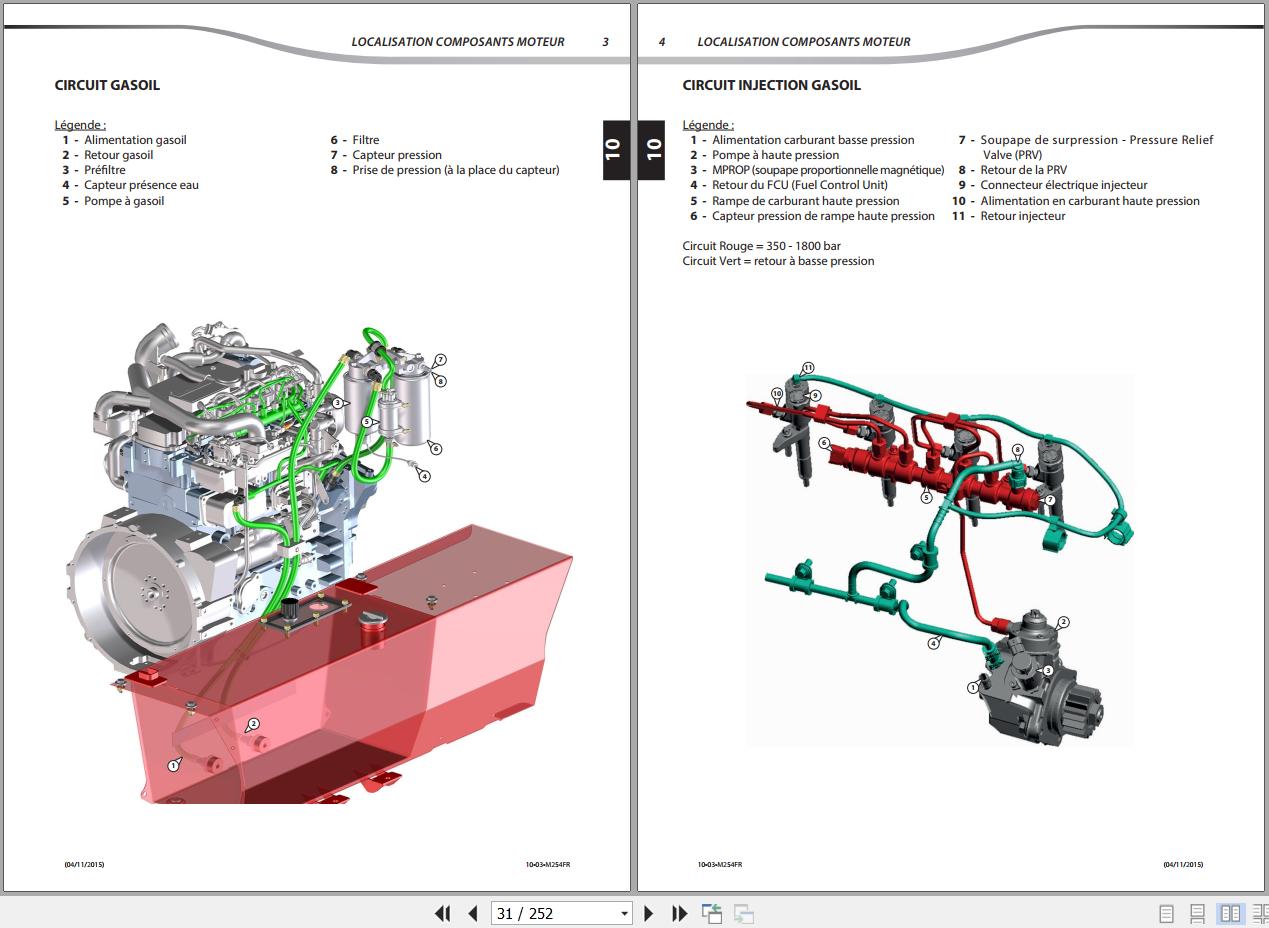
Task: Advance to the next page
Action: [649, 913]
